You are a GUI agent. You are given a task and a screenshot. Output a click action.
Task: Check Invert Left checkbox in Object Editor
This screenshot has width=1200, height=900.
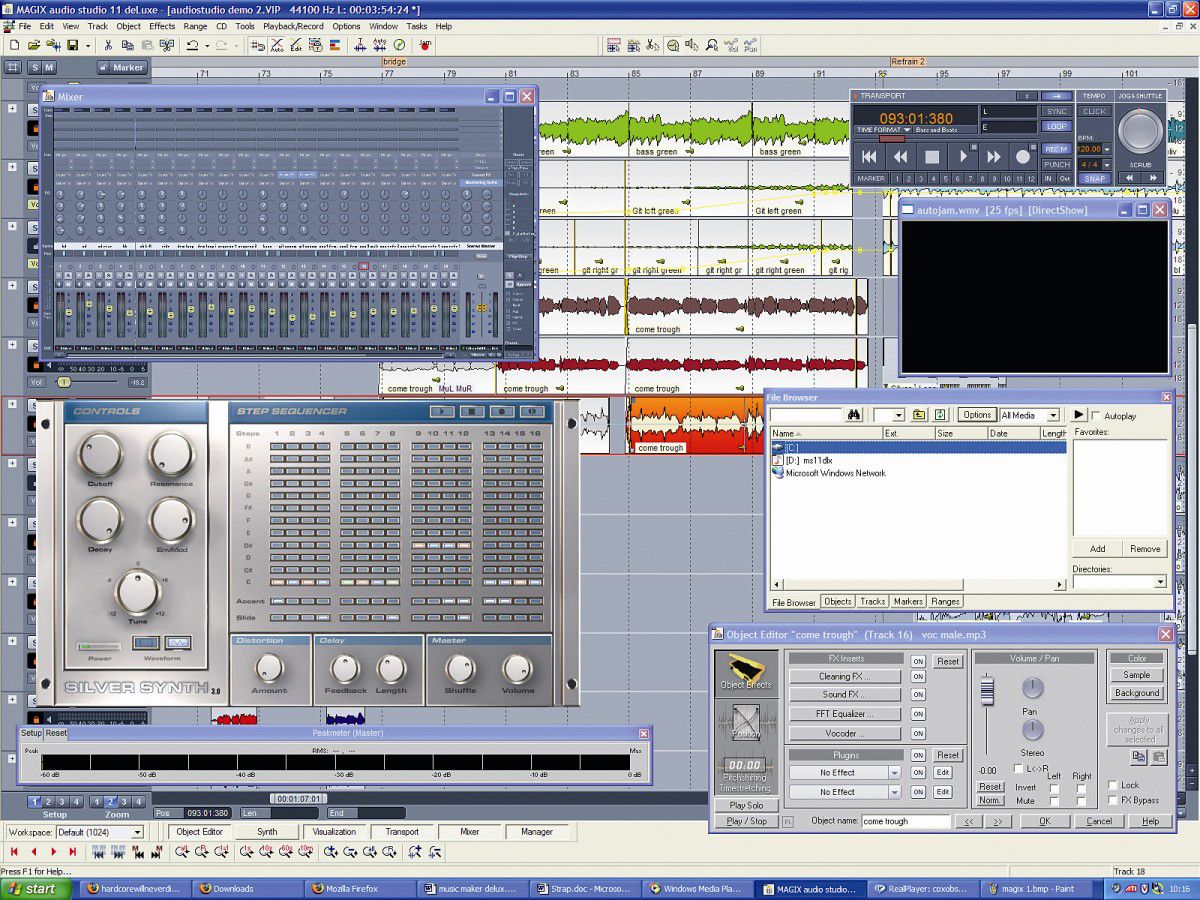(1053, 788)
